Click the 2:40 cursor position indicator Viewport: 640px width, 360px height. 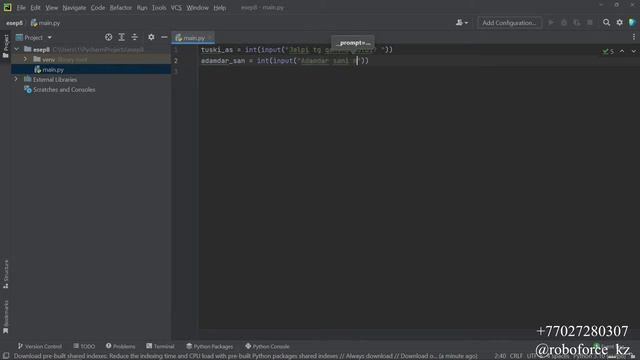click(x=500, y=356)
